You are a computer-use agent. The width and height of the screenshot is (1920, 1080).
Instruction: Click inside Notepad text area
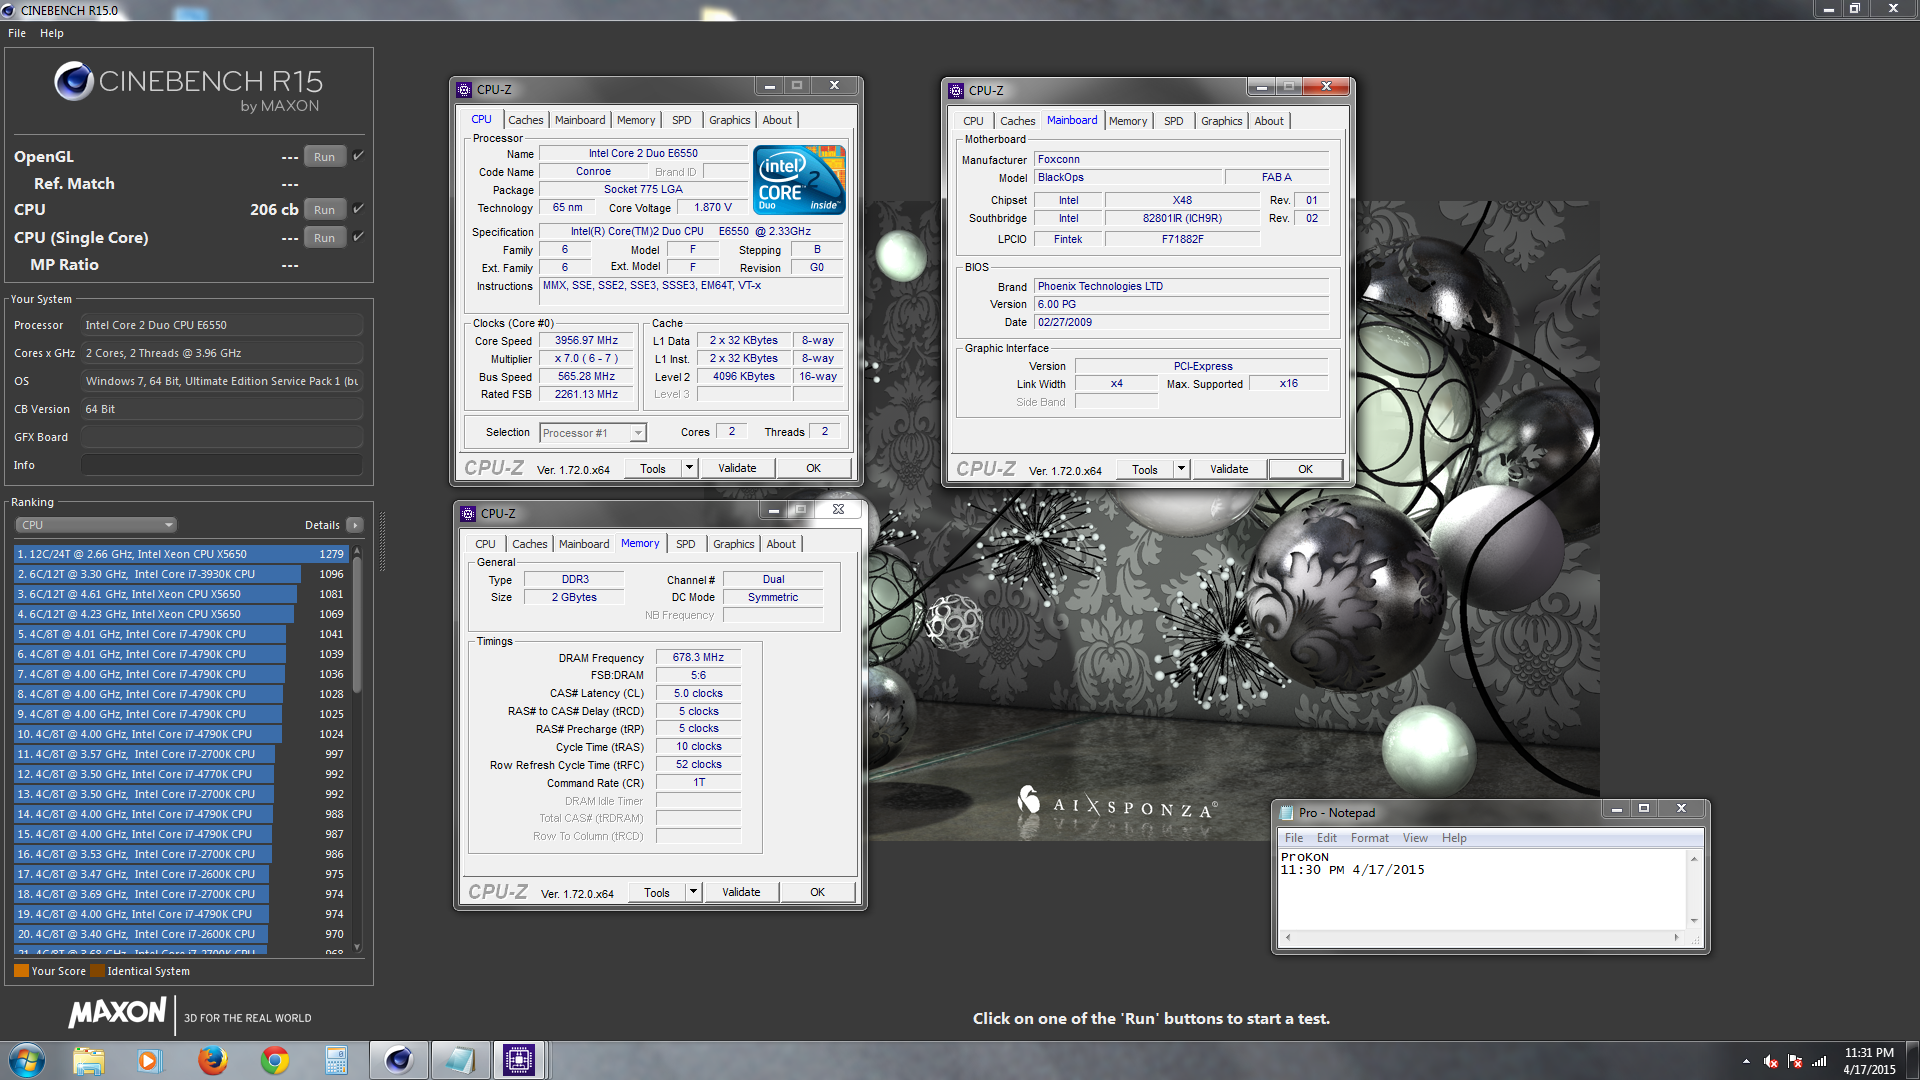pos(1483,890)
